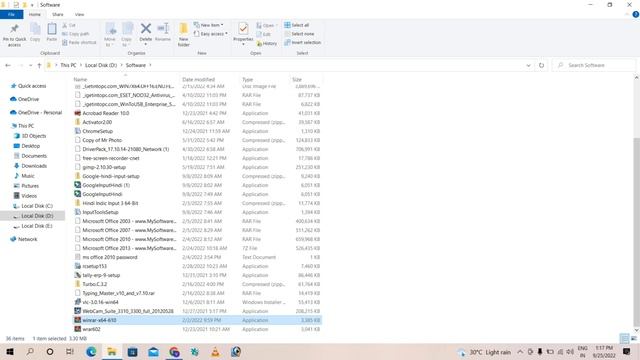
Task: Click Copy path in Clipboard group
Action: coord(76,34)
